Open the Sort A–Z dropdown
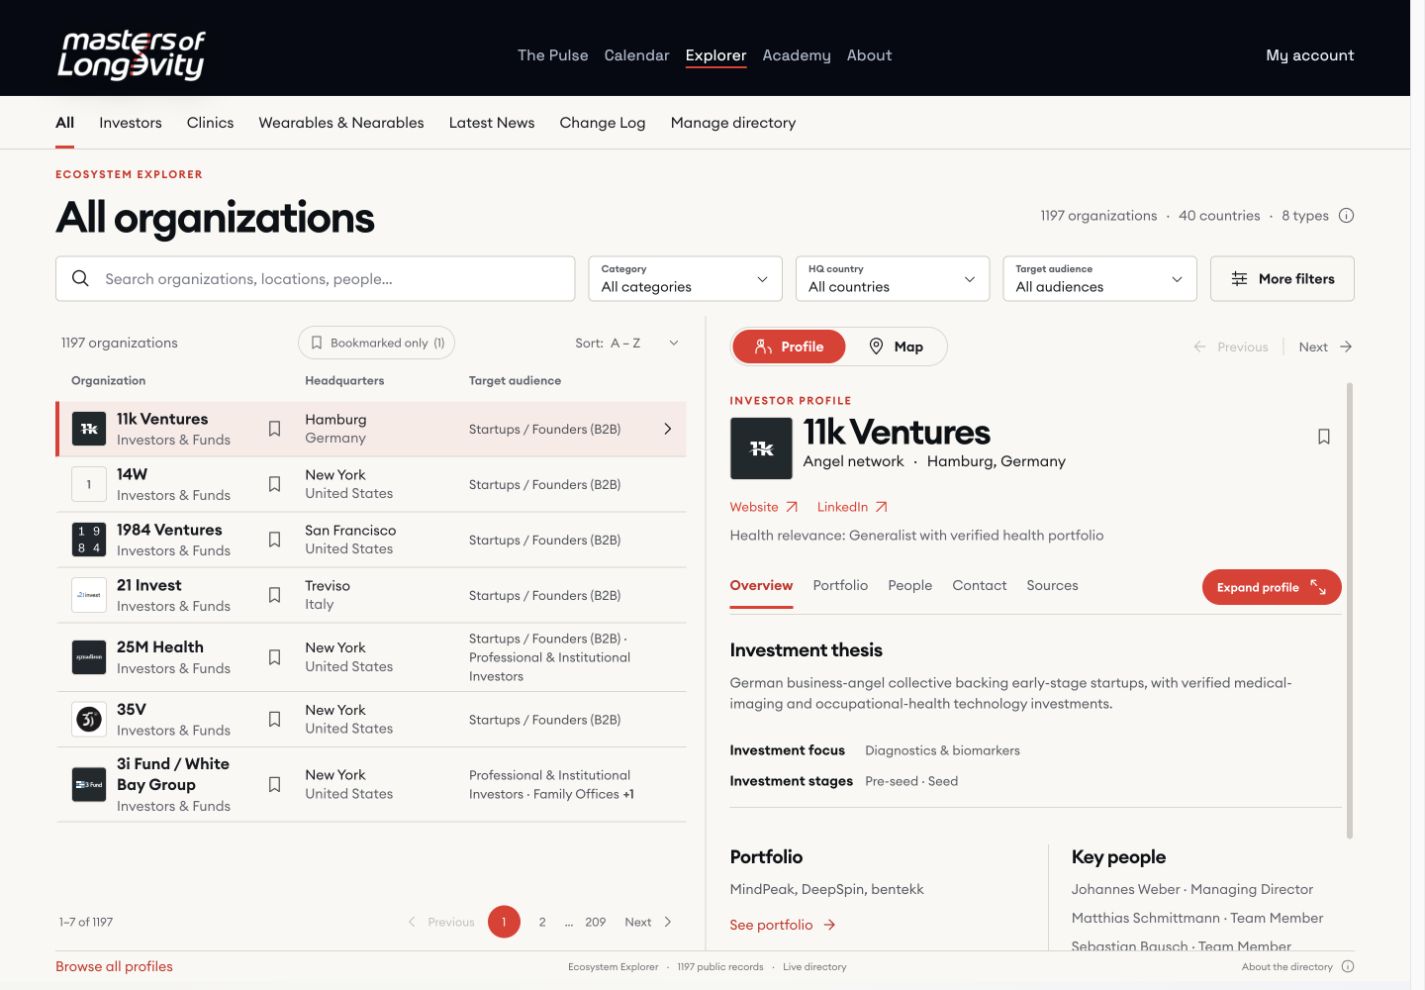Image resolution: width=1425 pixels, height=990 pixels. [627, 343]
